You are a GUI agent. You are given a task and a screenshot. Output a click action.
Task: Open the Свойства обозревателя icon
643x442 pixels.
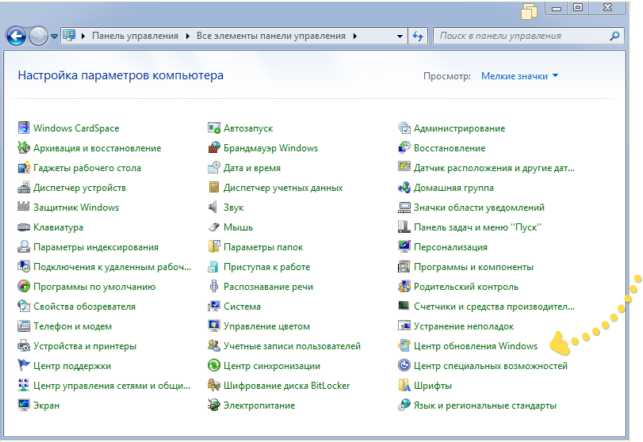point(23,306)
